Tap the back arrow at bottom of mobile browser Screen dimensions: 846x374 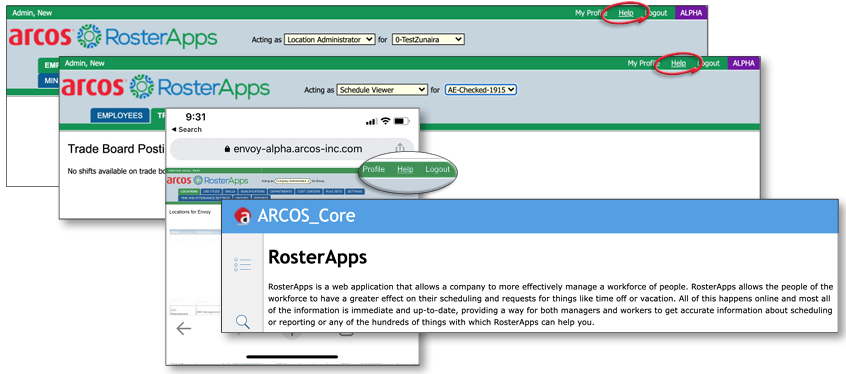183,329
